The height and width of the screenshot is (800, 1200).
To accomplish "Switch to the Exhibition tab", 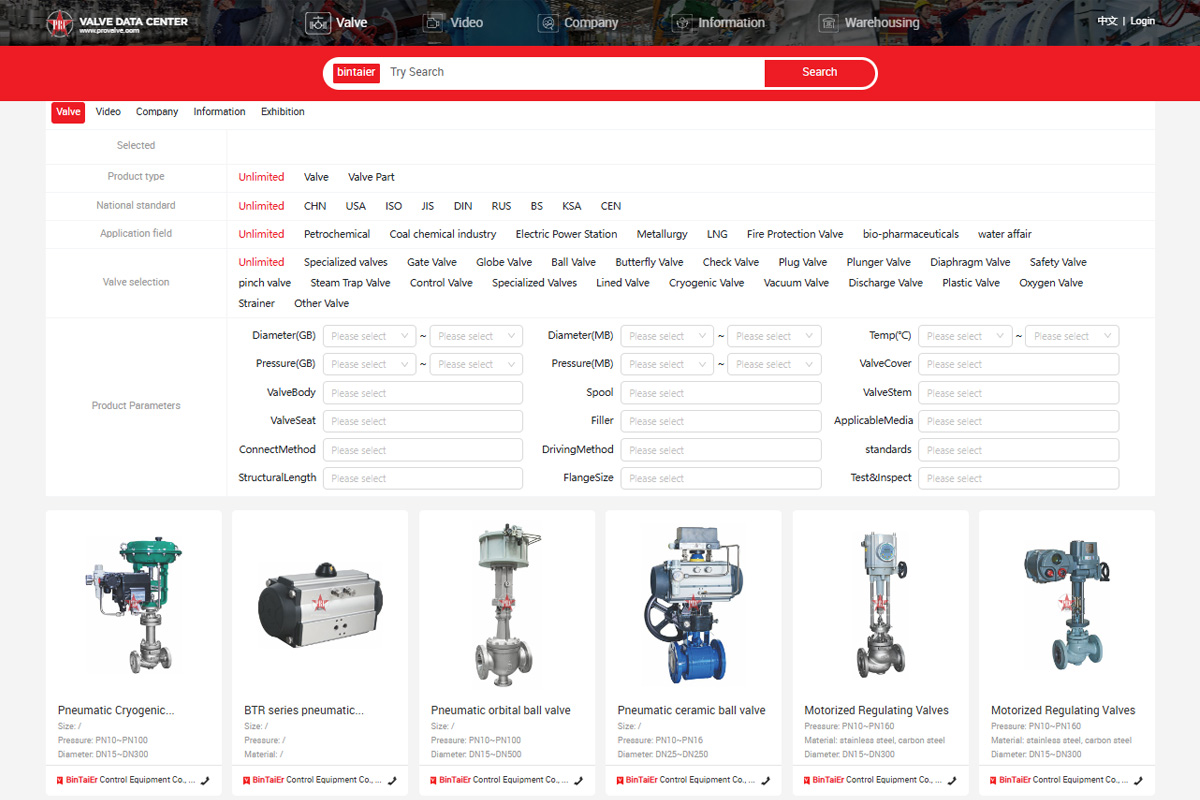I will (x=283, y=112).
